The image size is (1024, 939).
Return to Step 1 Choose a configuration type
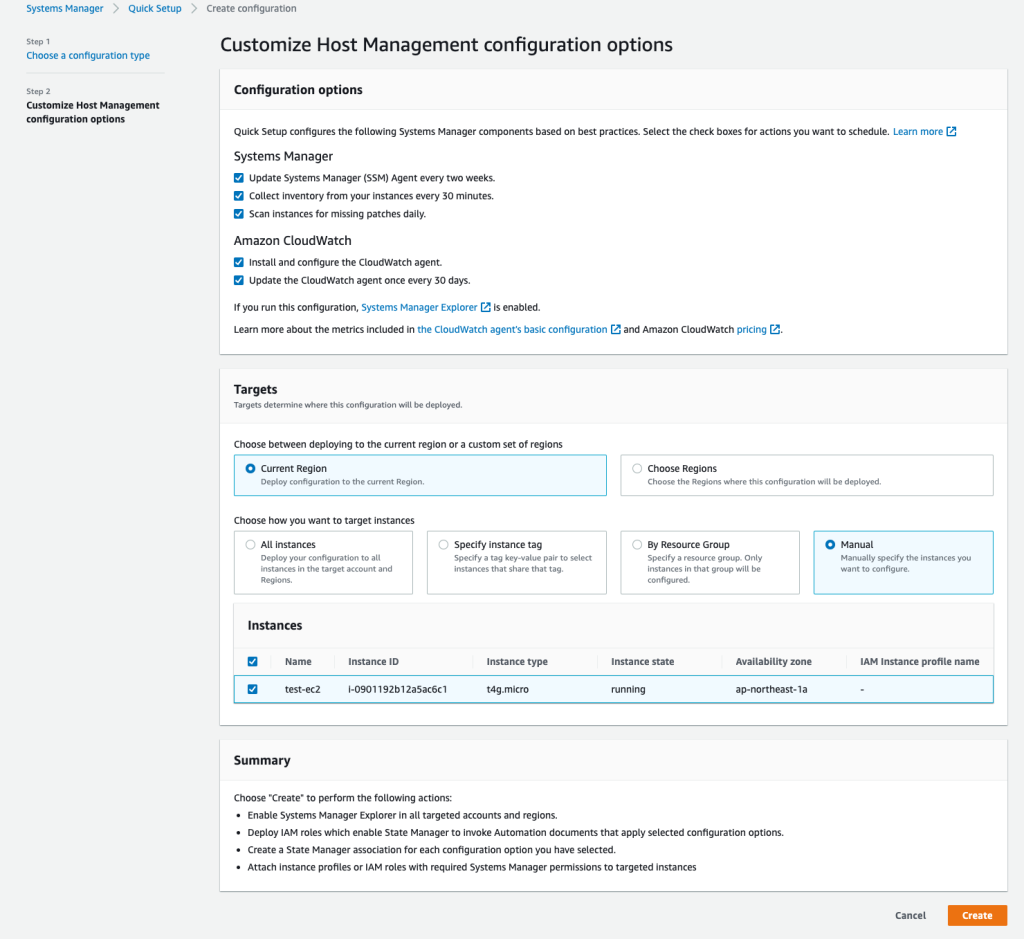click(x=88, y=56)
